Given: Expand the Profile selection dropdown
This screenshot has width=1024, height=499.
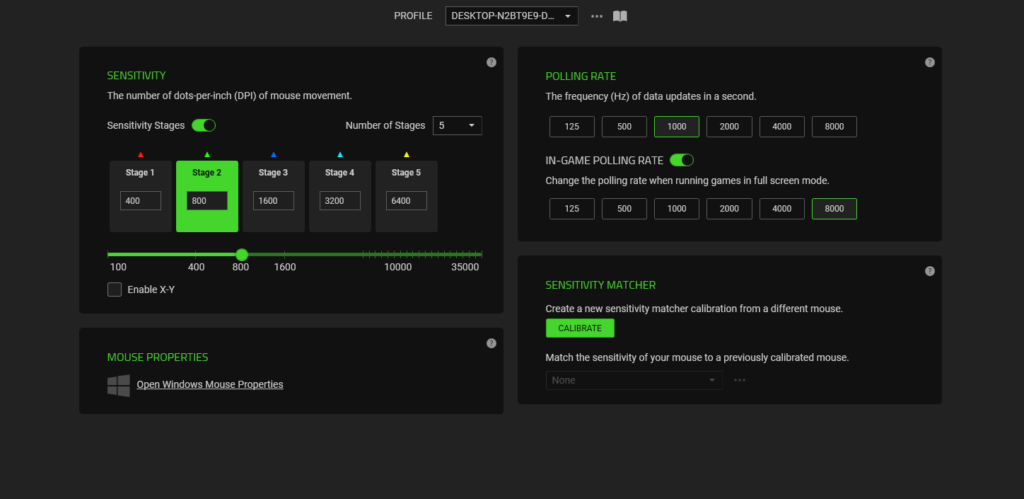Looking at the screenshot, I should [511, 16].
